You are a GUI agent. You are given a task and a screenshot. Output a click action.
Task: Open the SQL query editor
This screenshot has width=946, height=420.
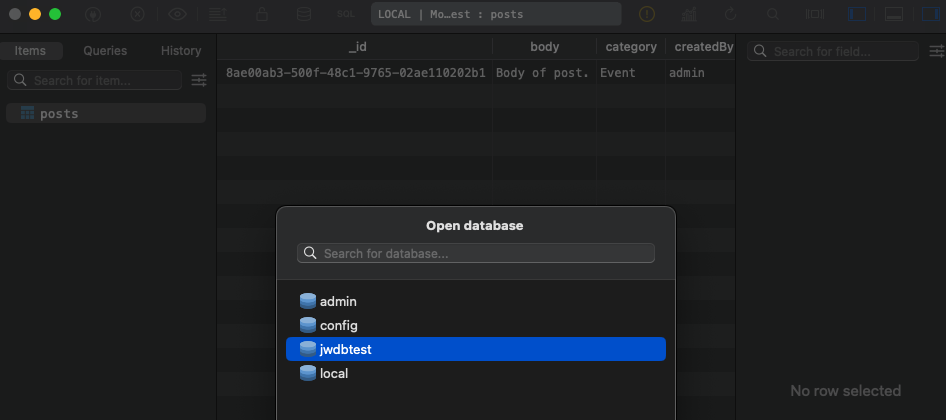pos(345,14)
